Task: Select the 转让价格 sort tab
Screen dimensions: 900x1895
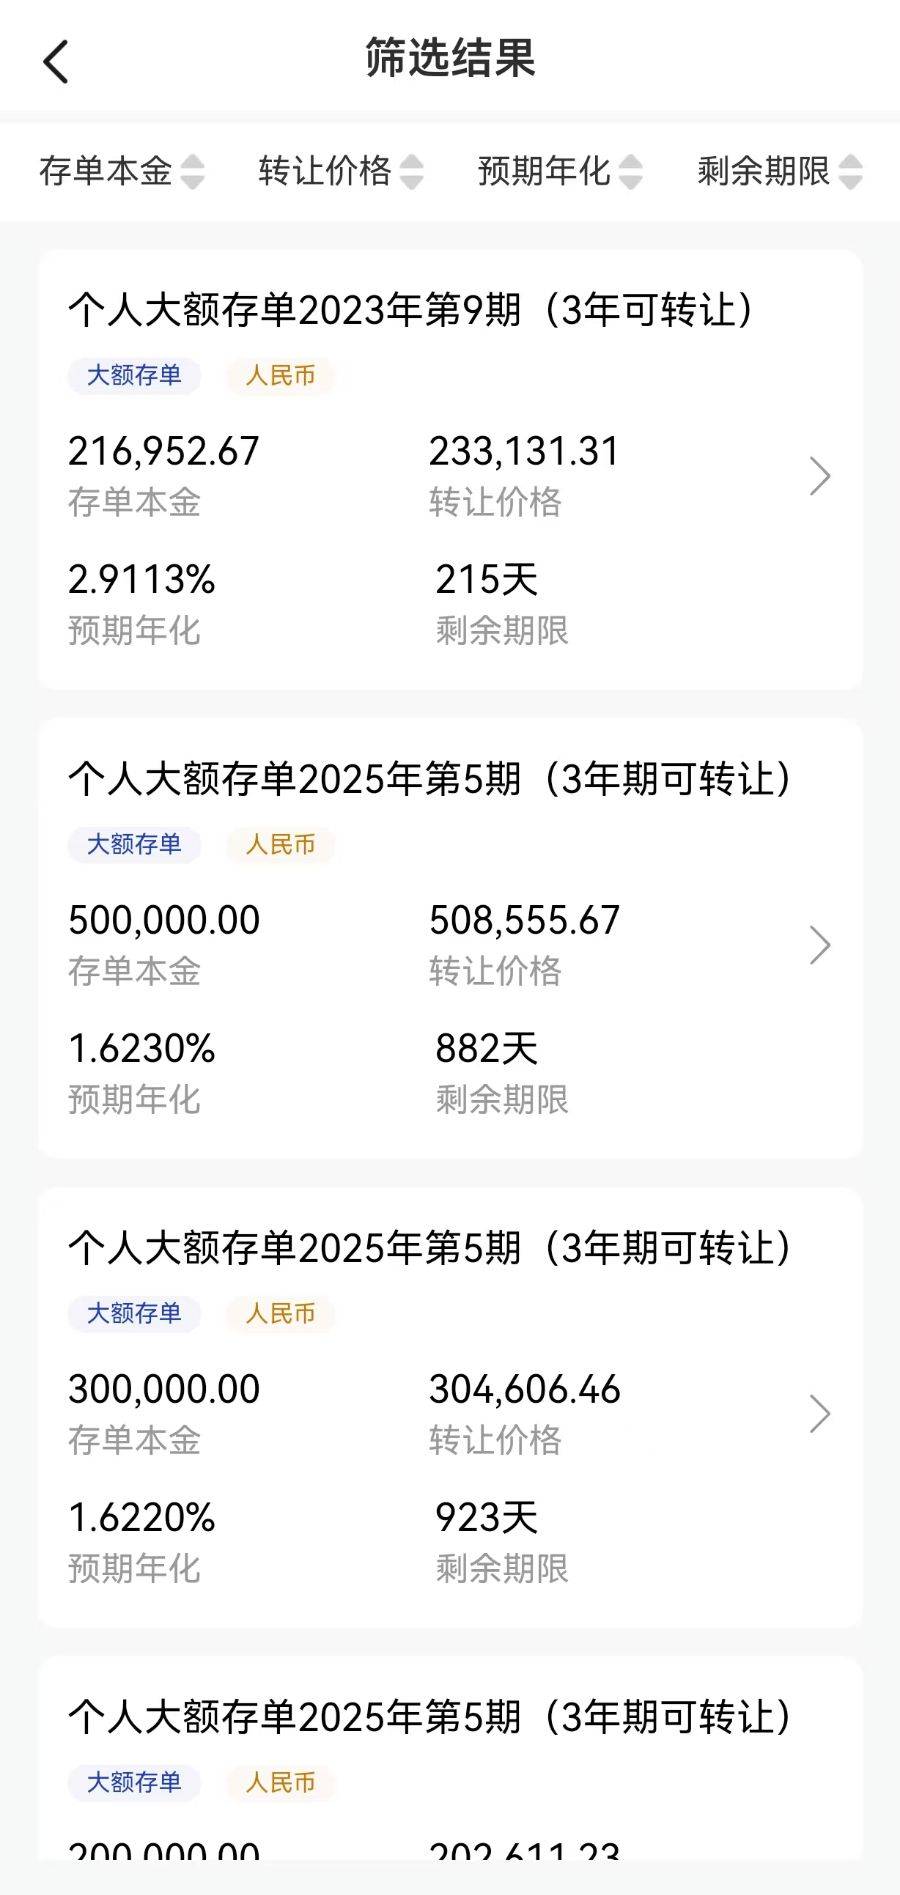Action: (341, 172)
